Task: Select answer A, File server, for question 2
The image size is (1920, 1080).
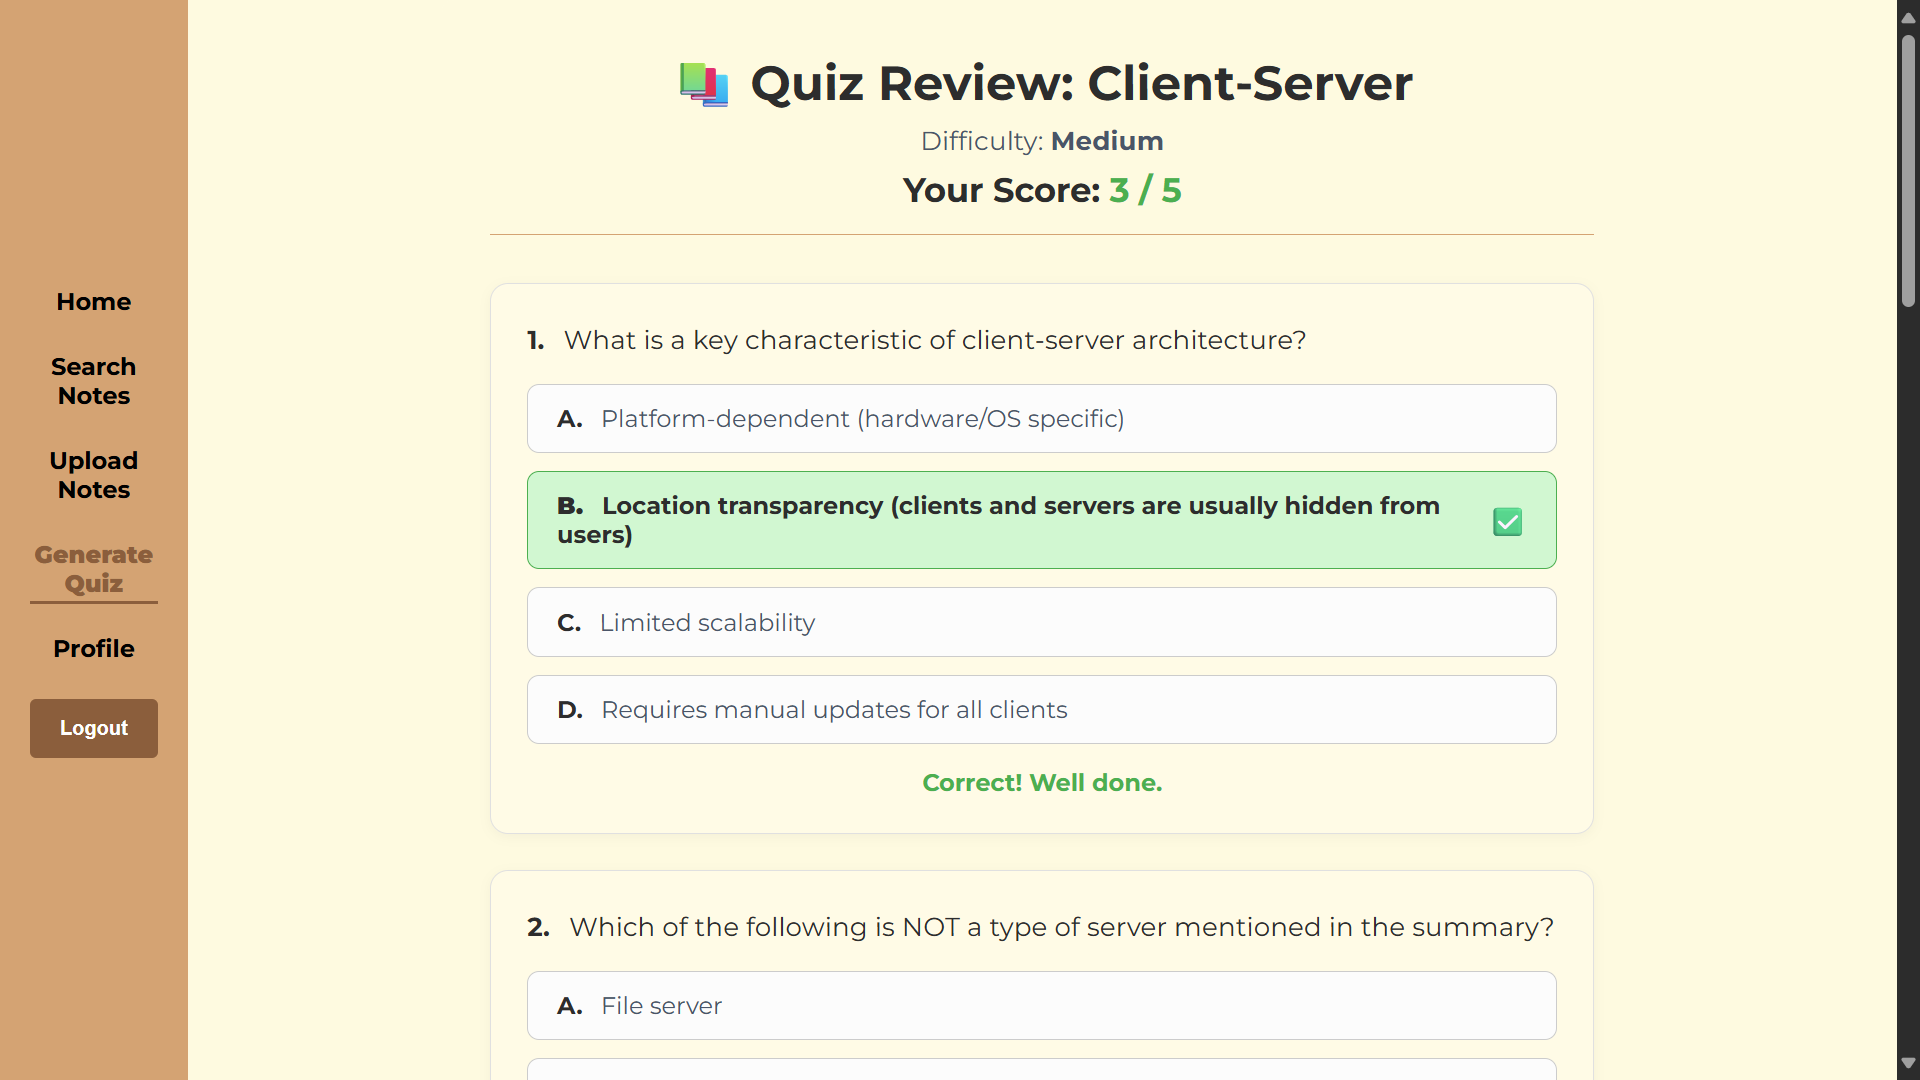Action: click(x=1041, y=1005)
